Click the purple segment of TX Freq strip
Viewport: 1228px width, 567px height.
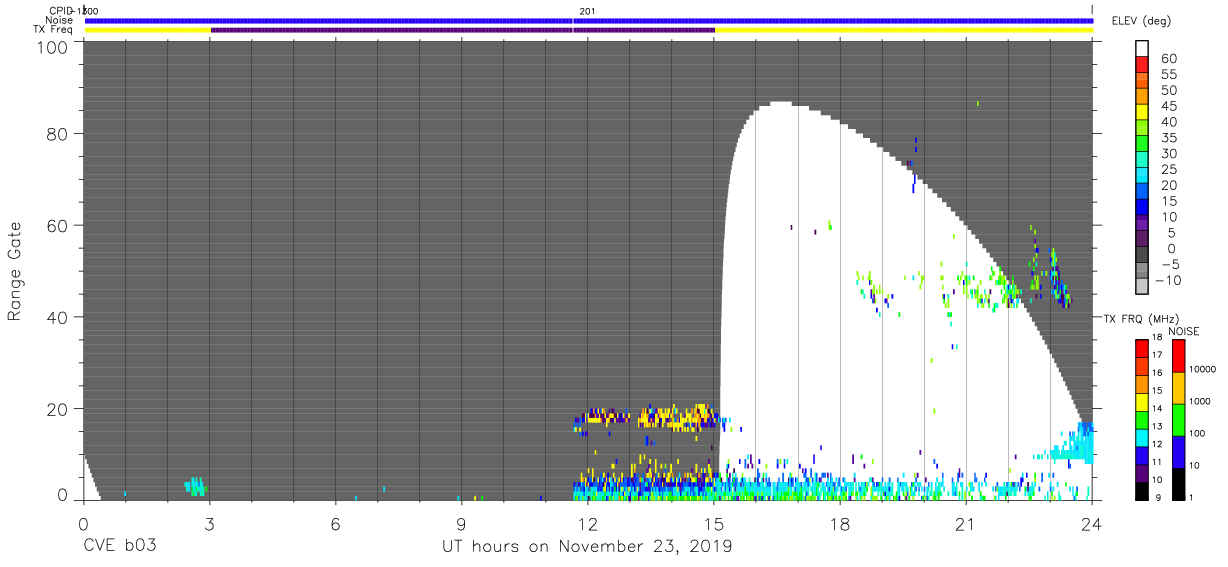pyautogui.click(x=463, y=30)
